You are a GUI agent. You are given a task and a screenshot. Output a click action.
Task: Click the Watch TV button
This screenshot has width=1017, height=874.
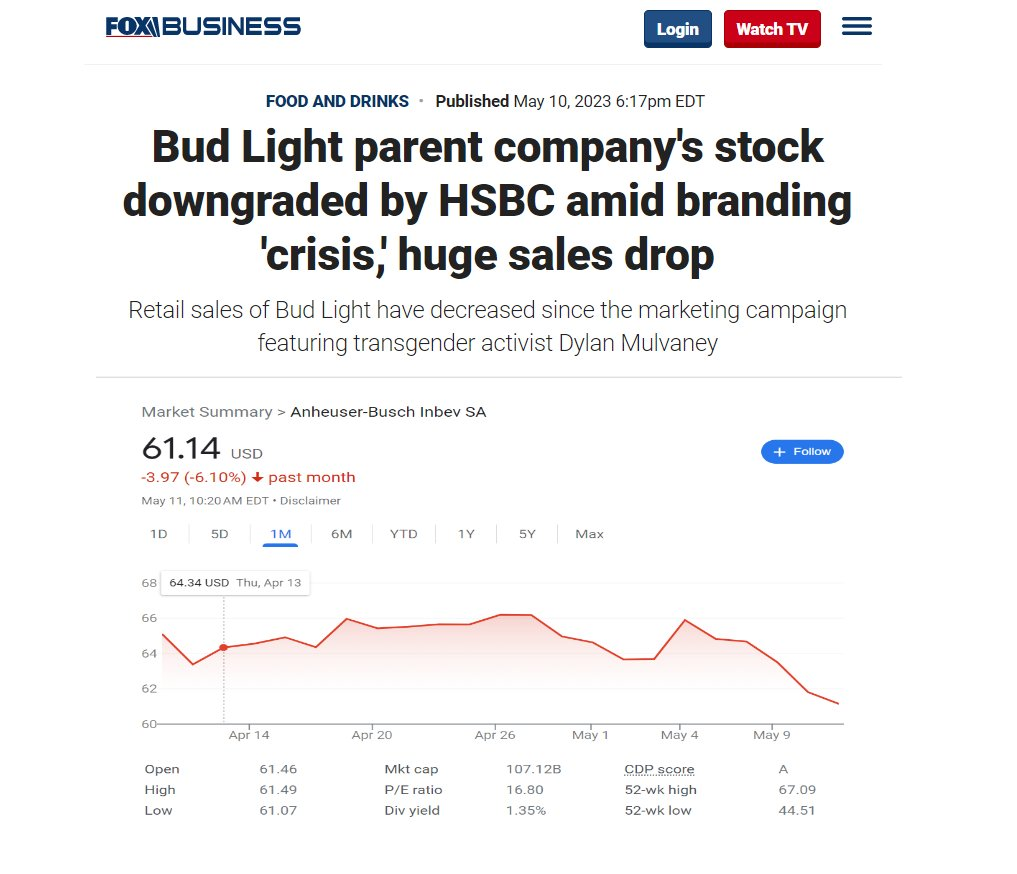(771, 29)
